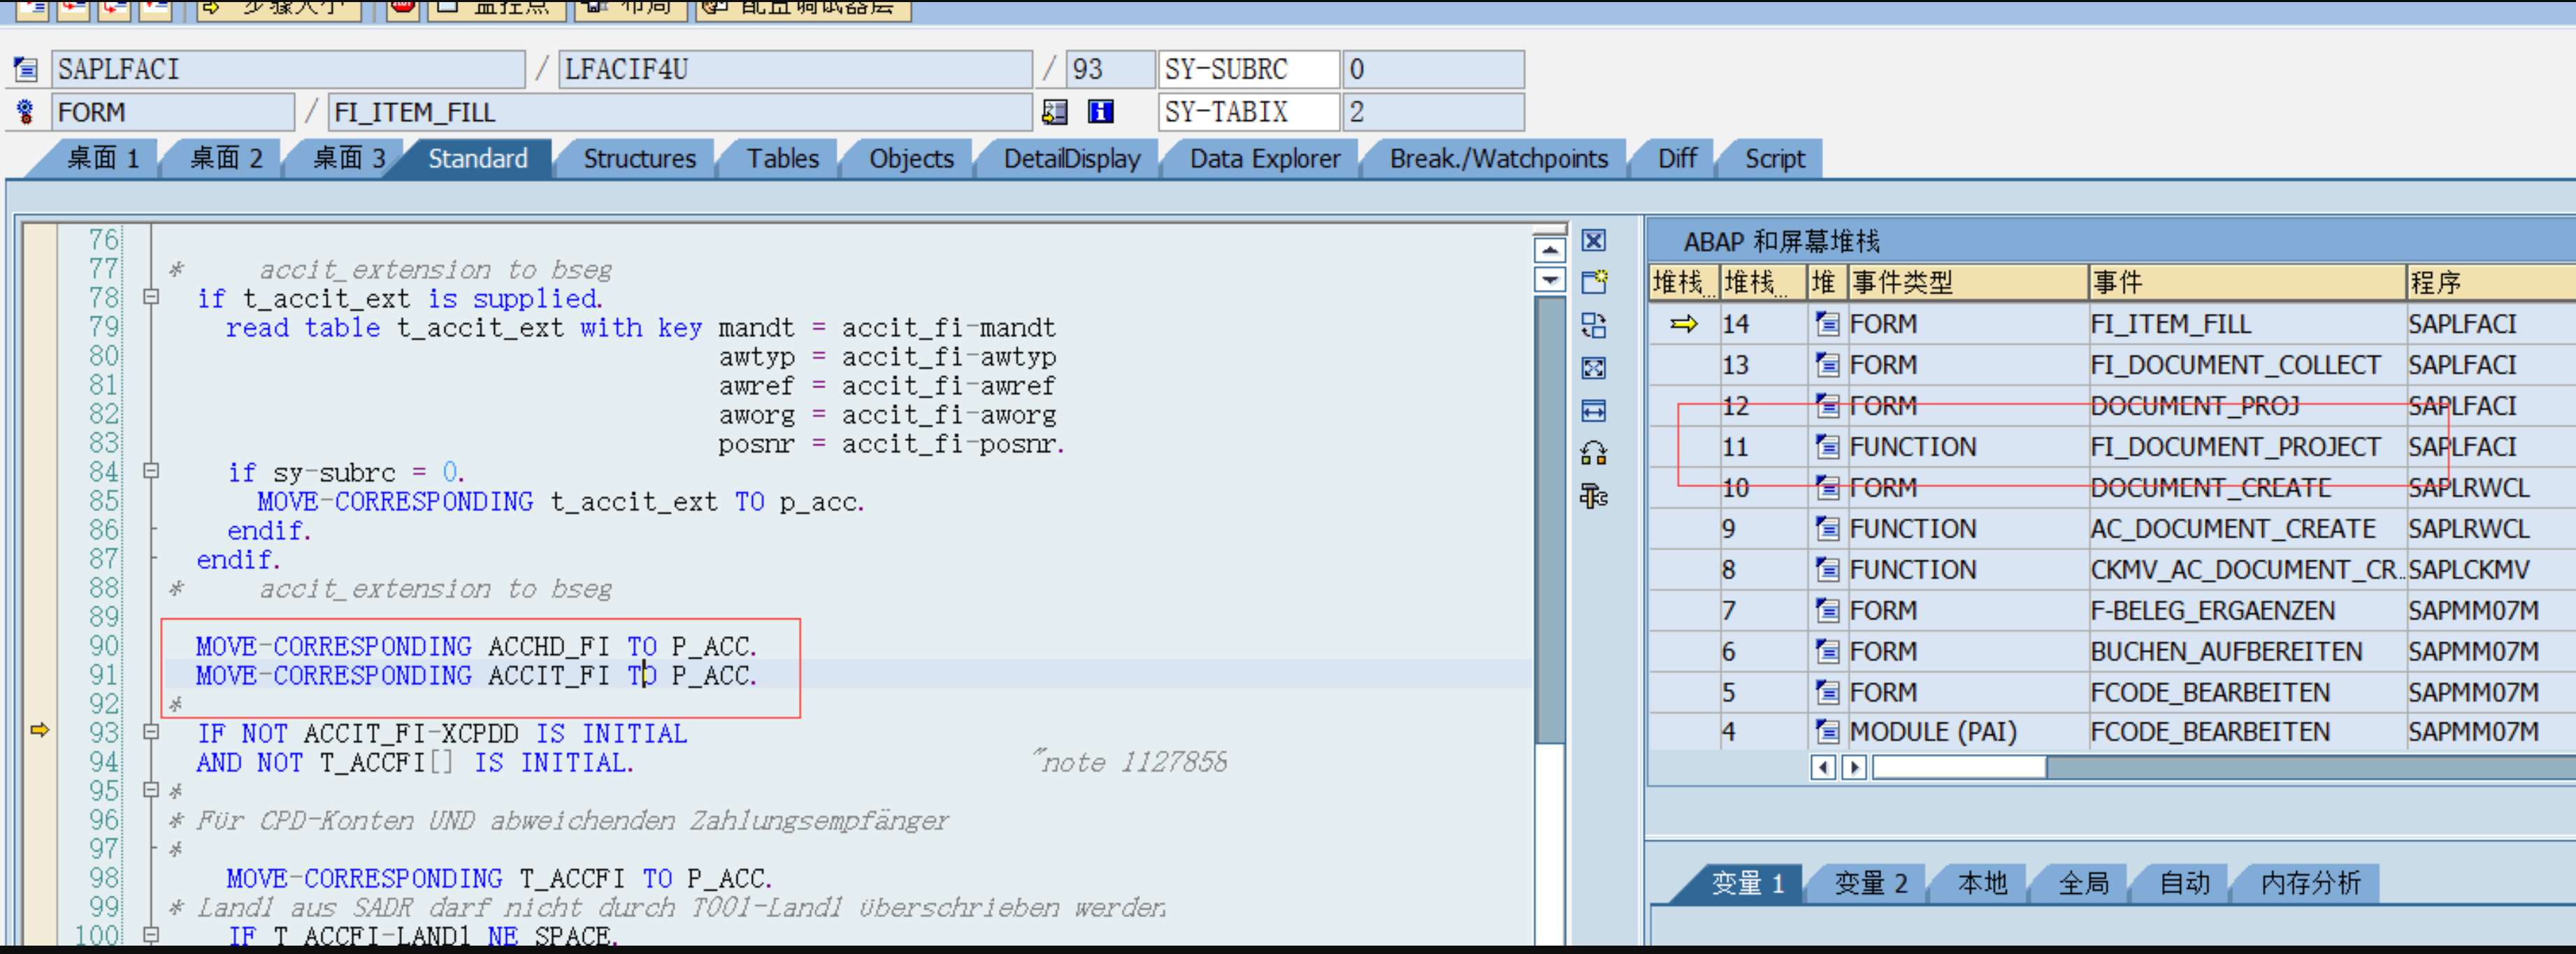Click the gear icon left of FORM field

(25, 111)
